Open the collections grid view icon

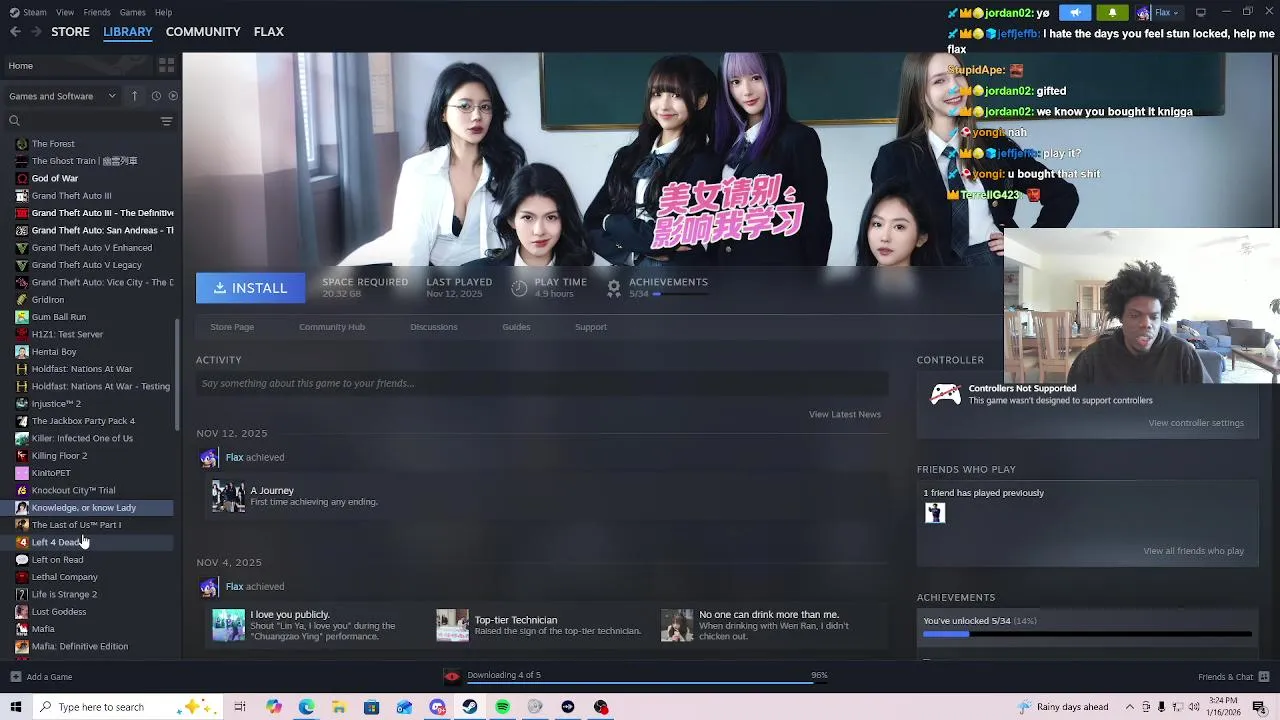point(166,65)
